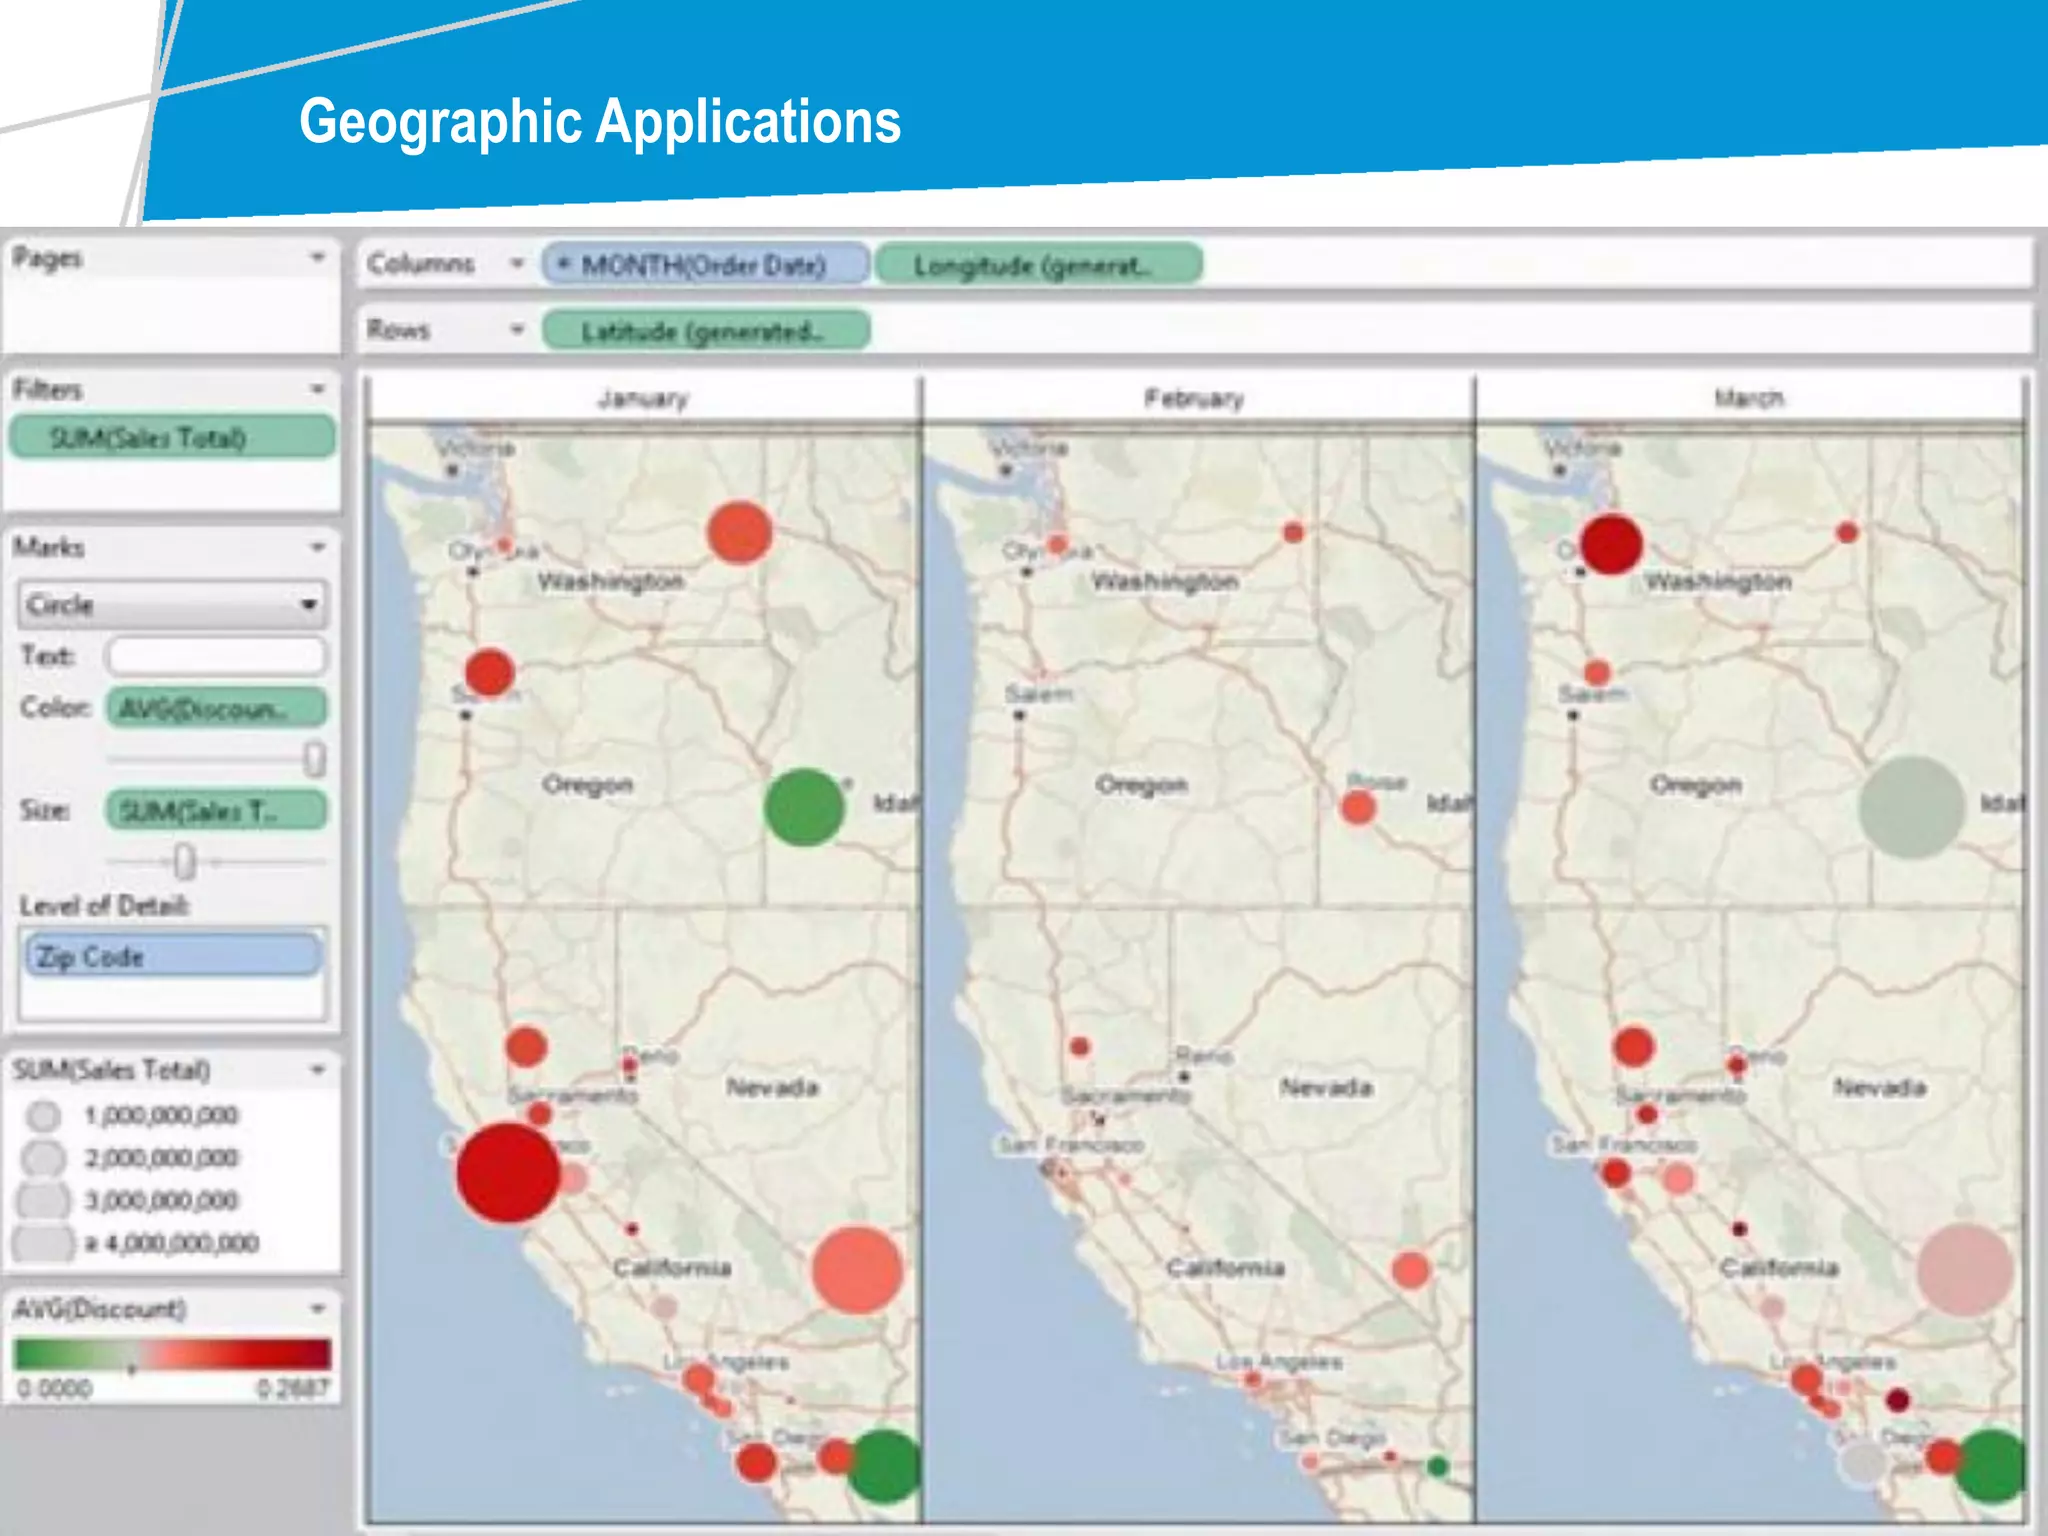
Task: Select the AVG(Discount) Color pill
Action: 217,708
